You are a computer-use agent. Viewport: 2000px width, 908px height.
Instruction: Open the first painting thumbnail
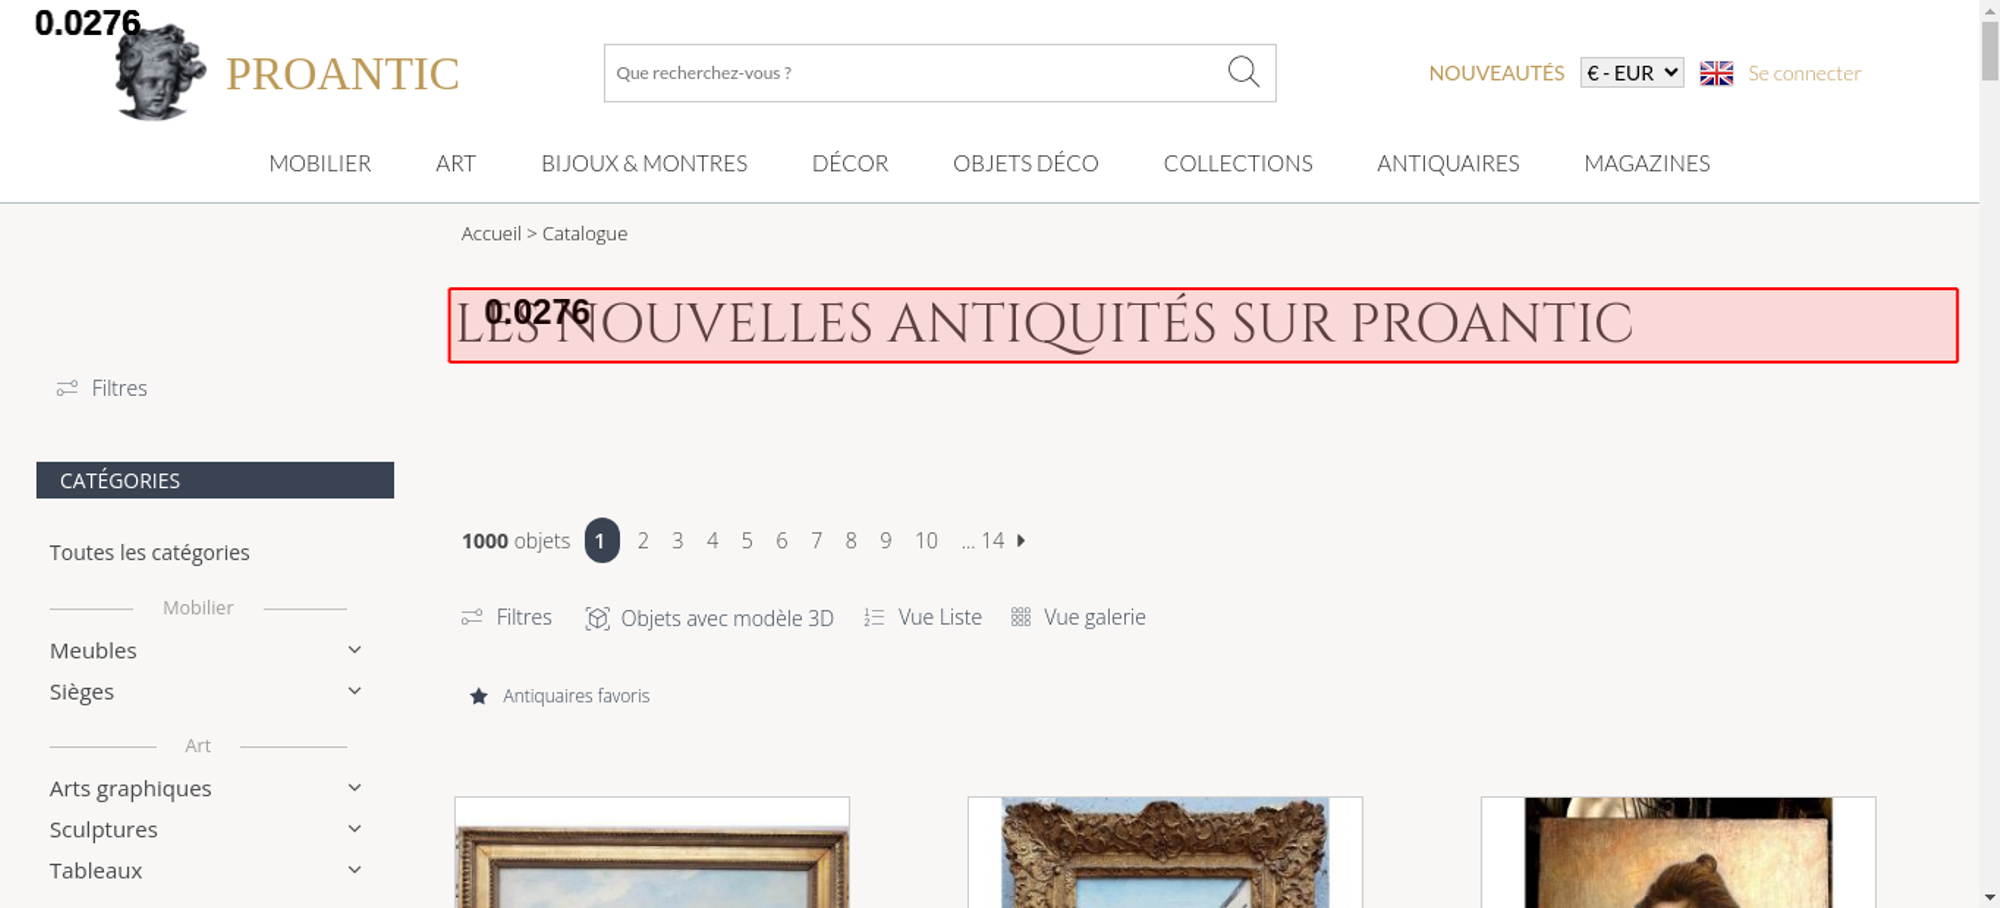click(652, 852)
